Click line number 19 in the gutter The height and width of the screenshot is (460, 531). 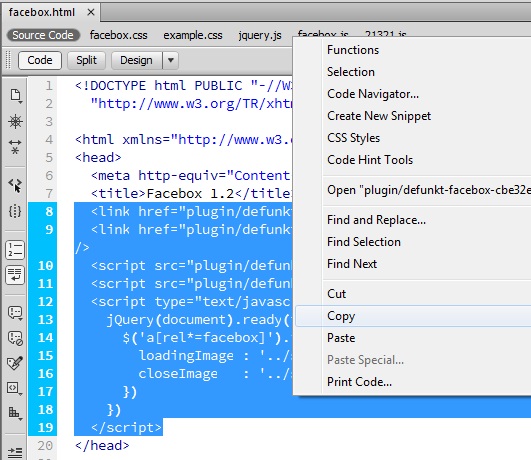tap(45, 427)
